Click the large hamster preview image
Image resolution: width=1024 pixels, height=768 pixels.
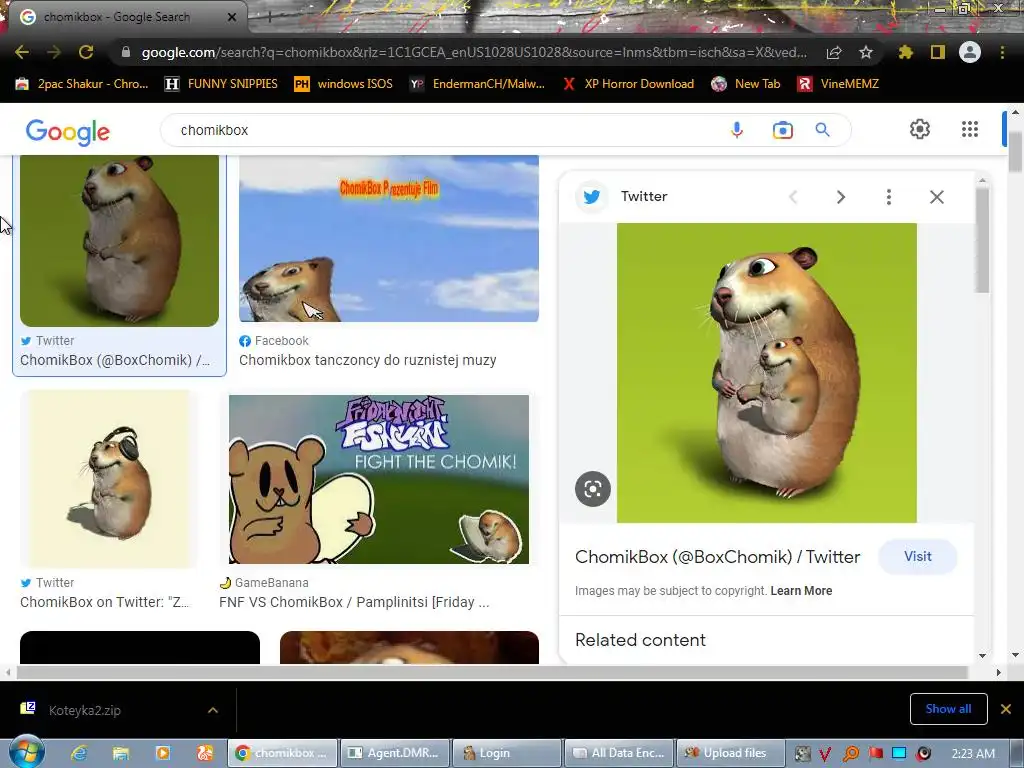(x=767, y=373)
